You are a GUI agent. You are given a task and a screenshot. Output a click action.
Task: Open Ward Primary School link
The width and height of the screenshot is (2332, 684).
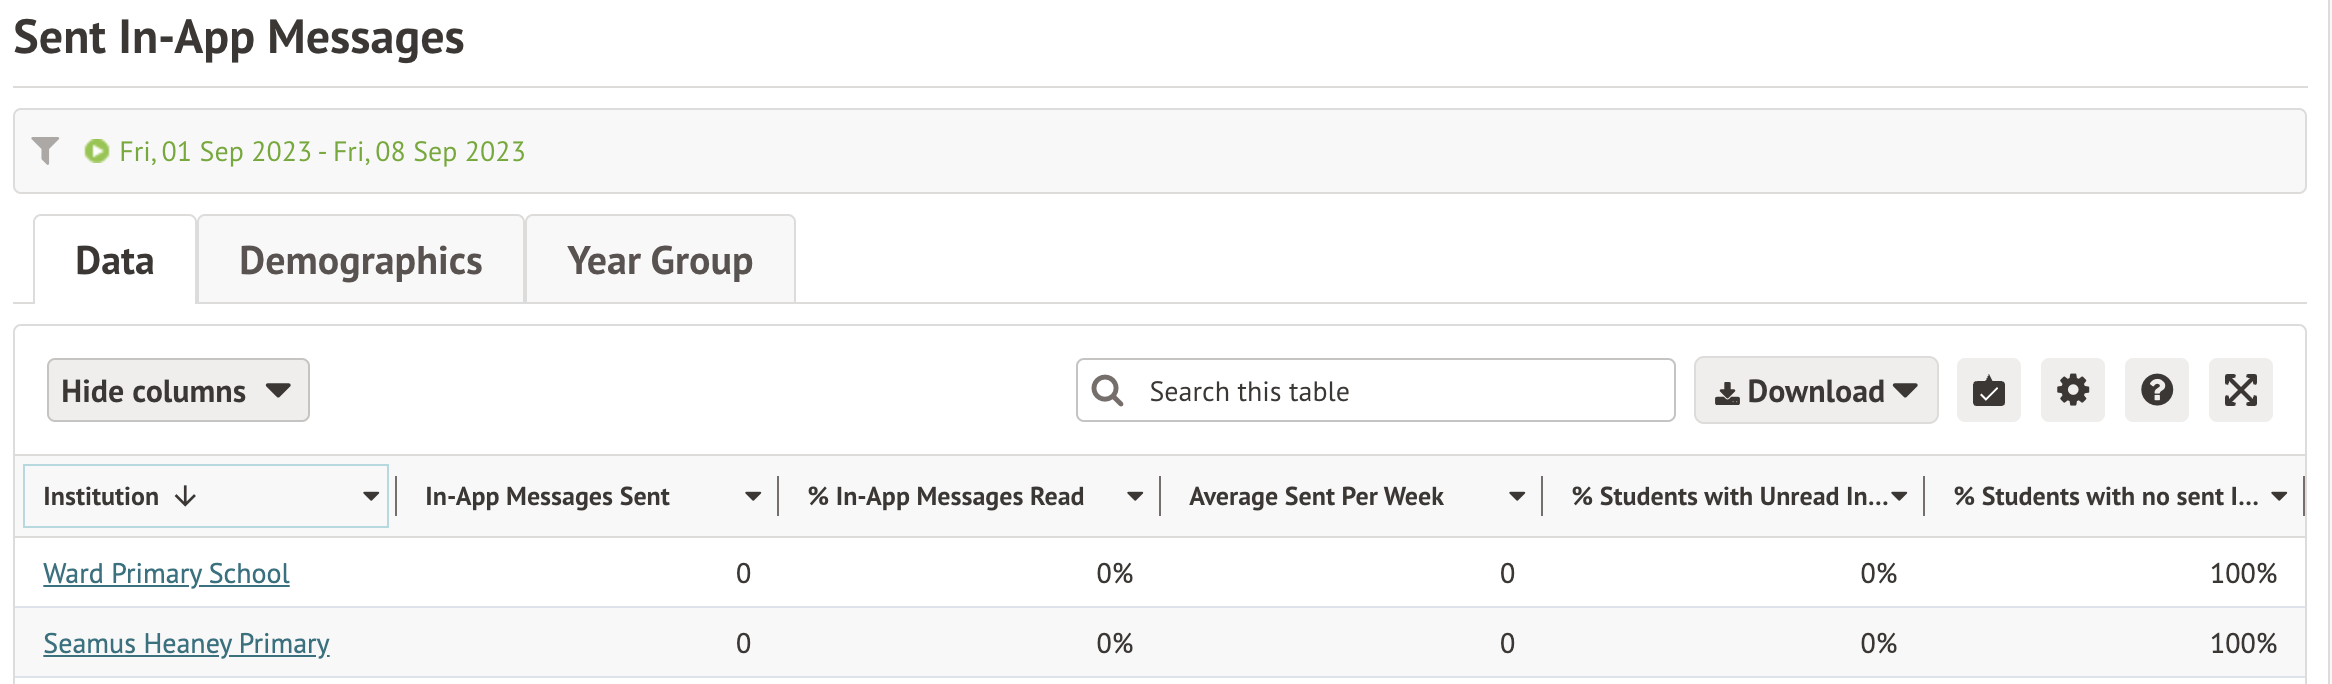coord(166,573)
